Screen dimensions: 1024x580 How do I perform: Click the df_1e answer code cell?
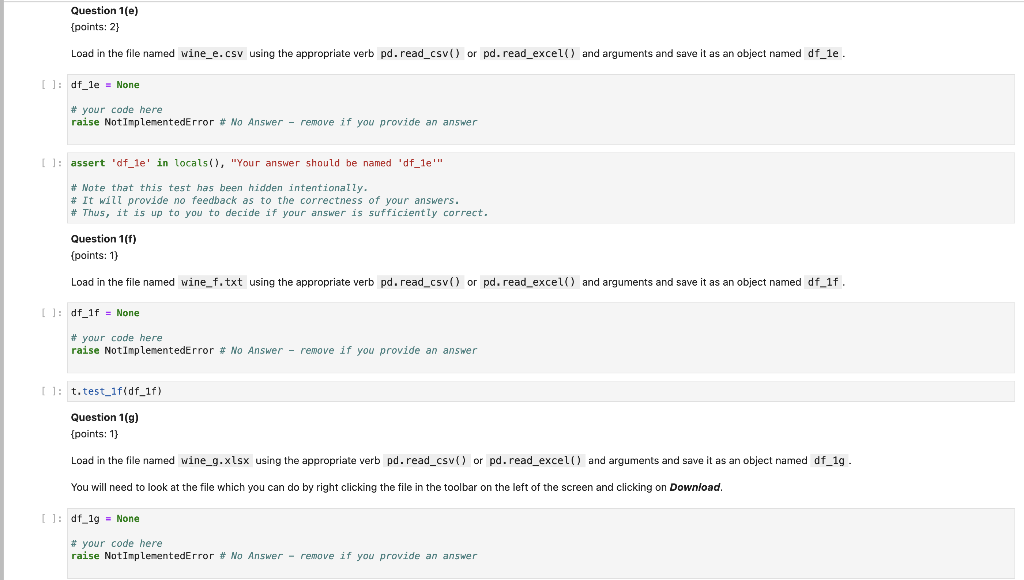pyautogui.click(x=541, y=109)
